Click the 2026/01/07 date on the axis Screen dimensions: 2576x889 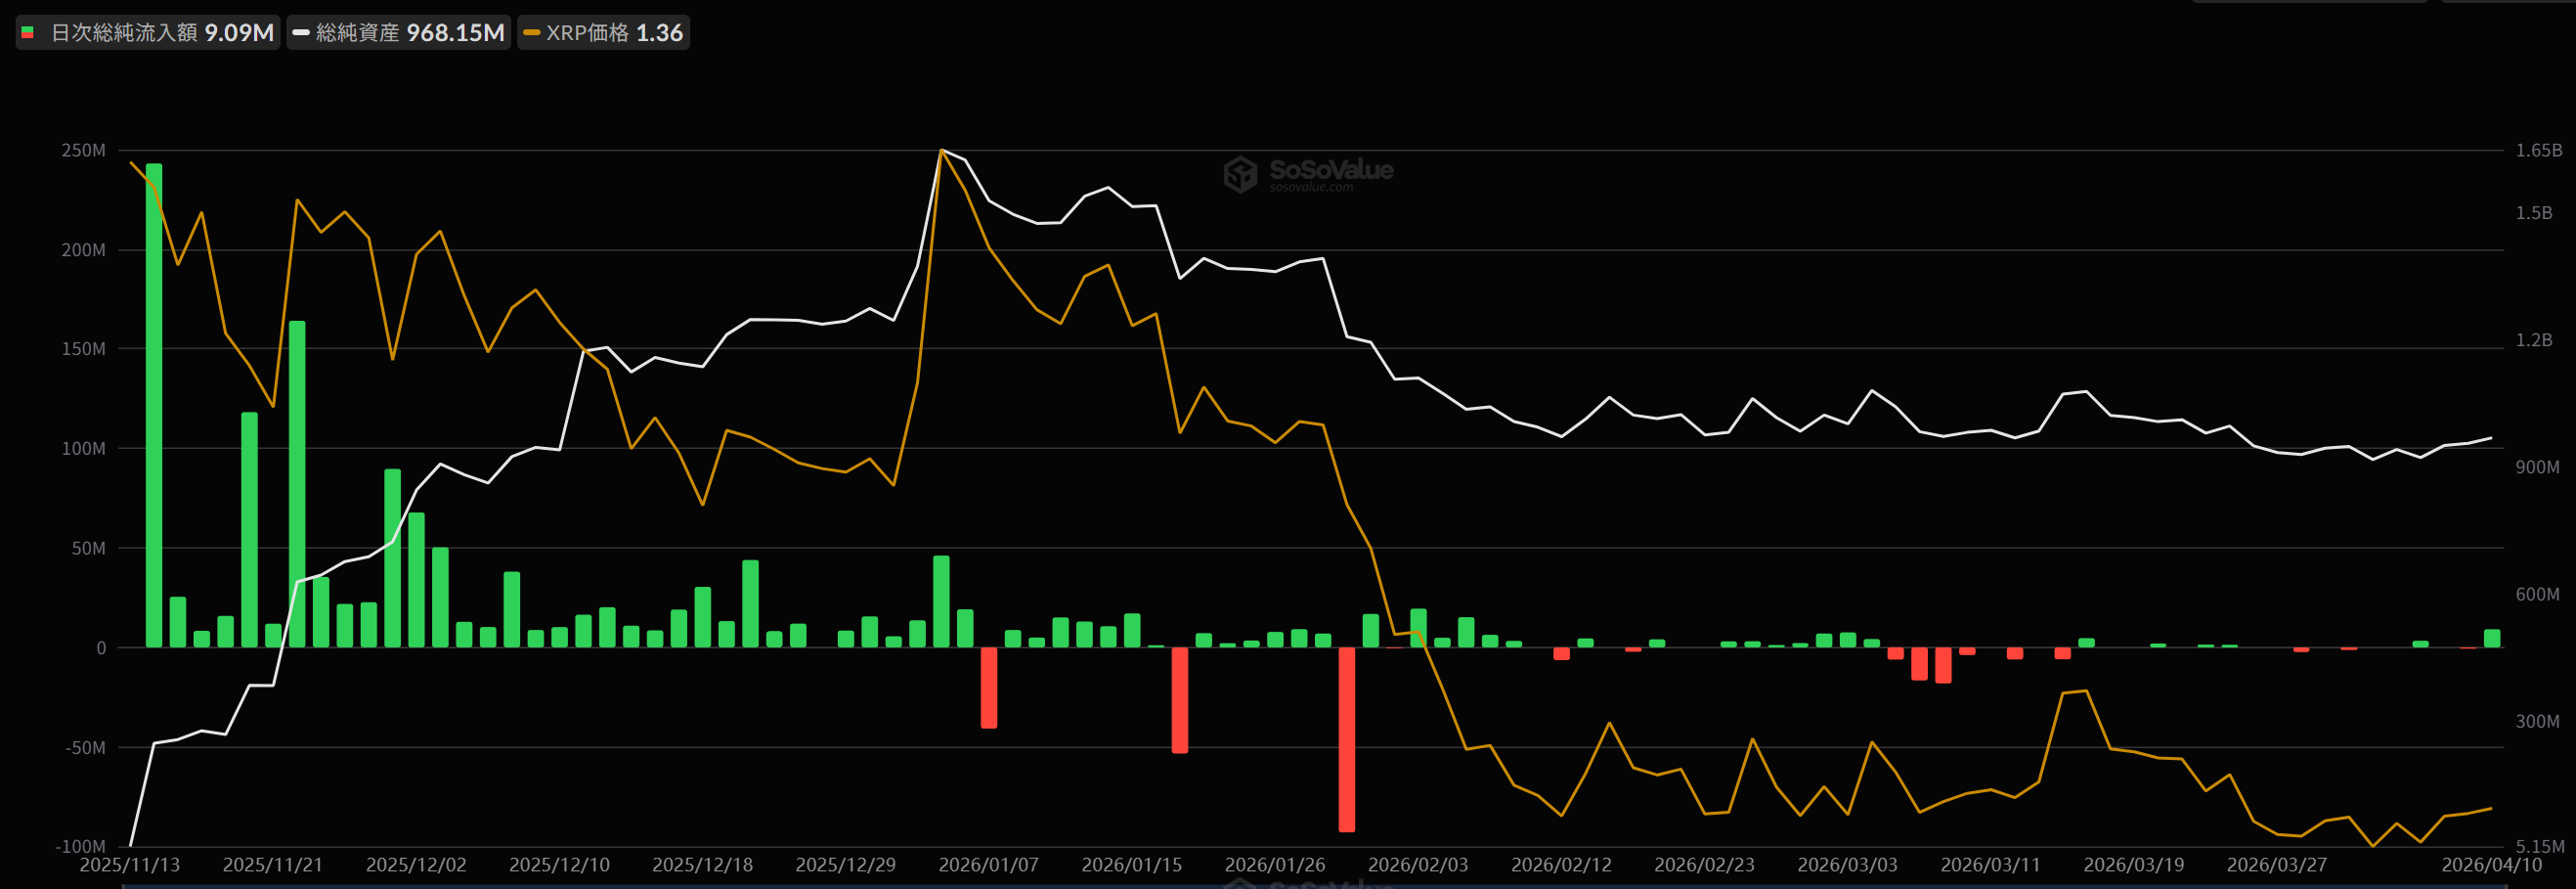point(988,865)
